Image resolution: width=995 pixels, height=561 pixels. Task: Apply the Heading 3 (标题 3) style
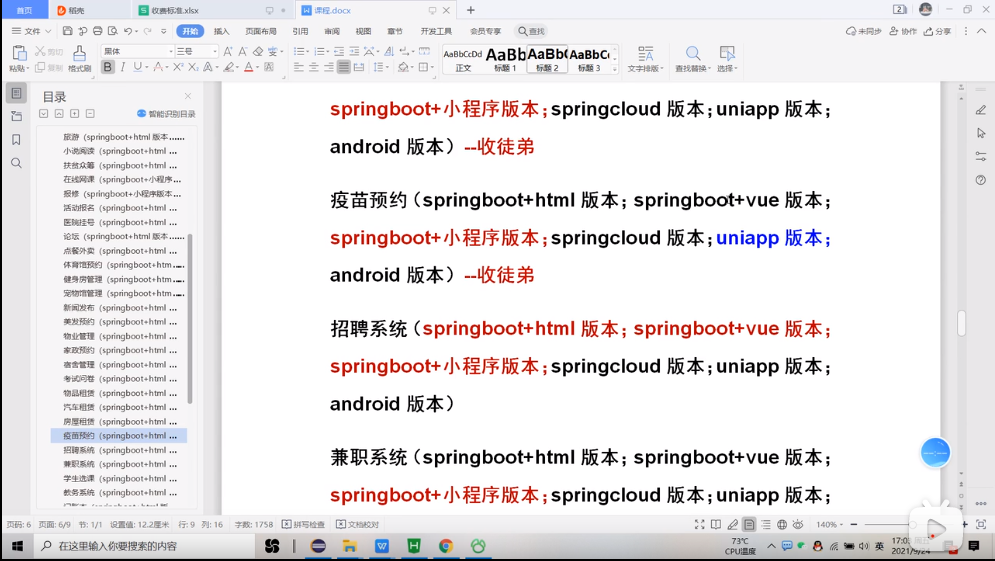tap(590, 59)
